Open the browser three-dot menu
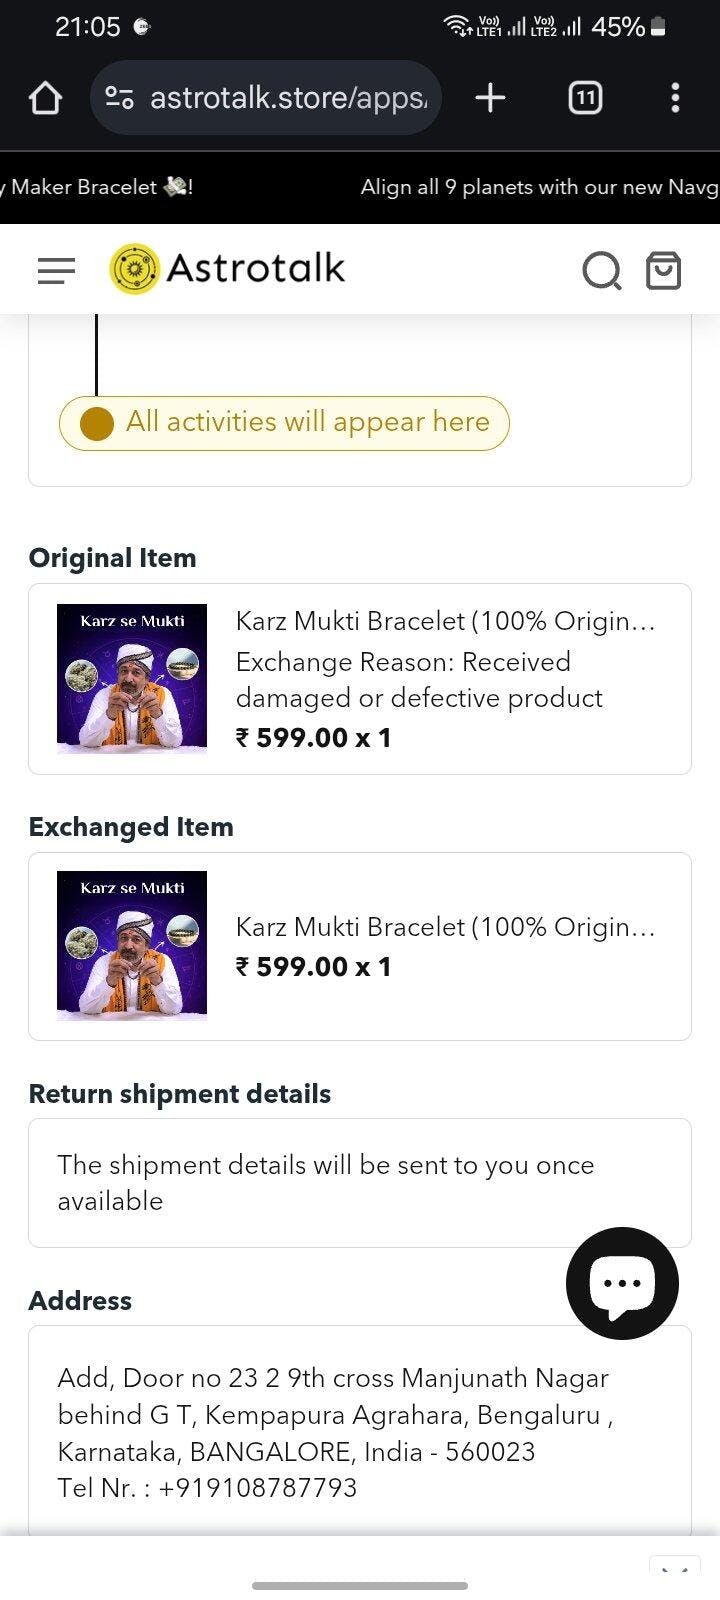The width and height of the screenshot is (720, 1600). (x=675, y=98)
